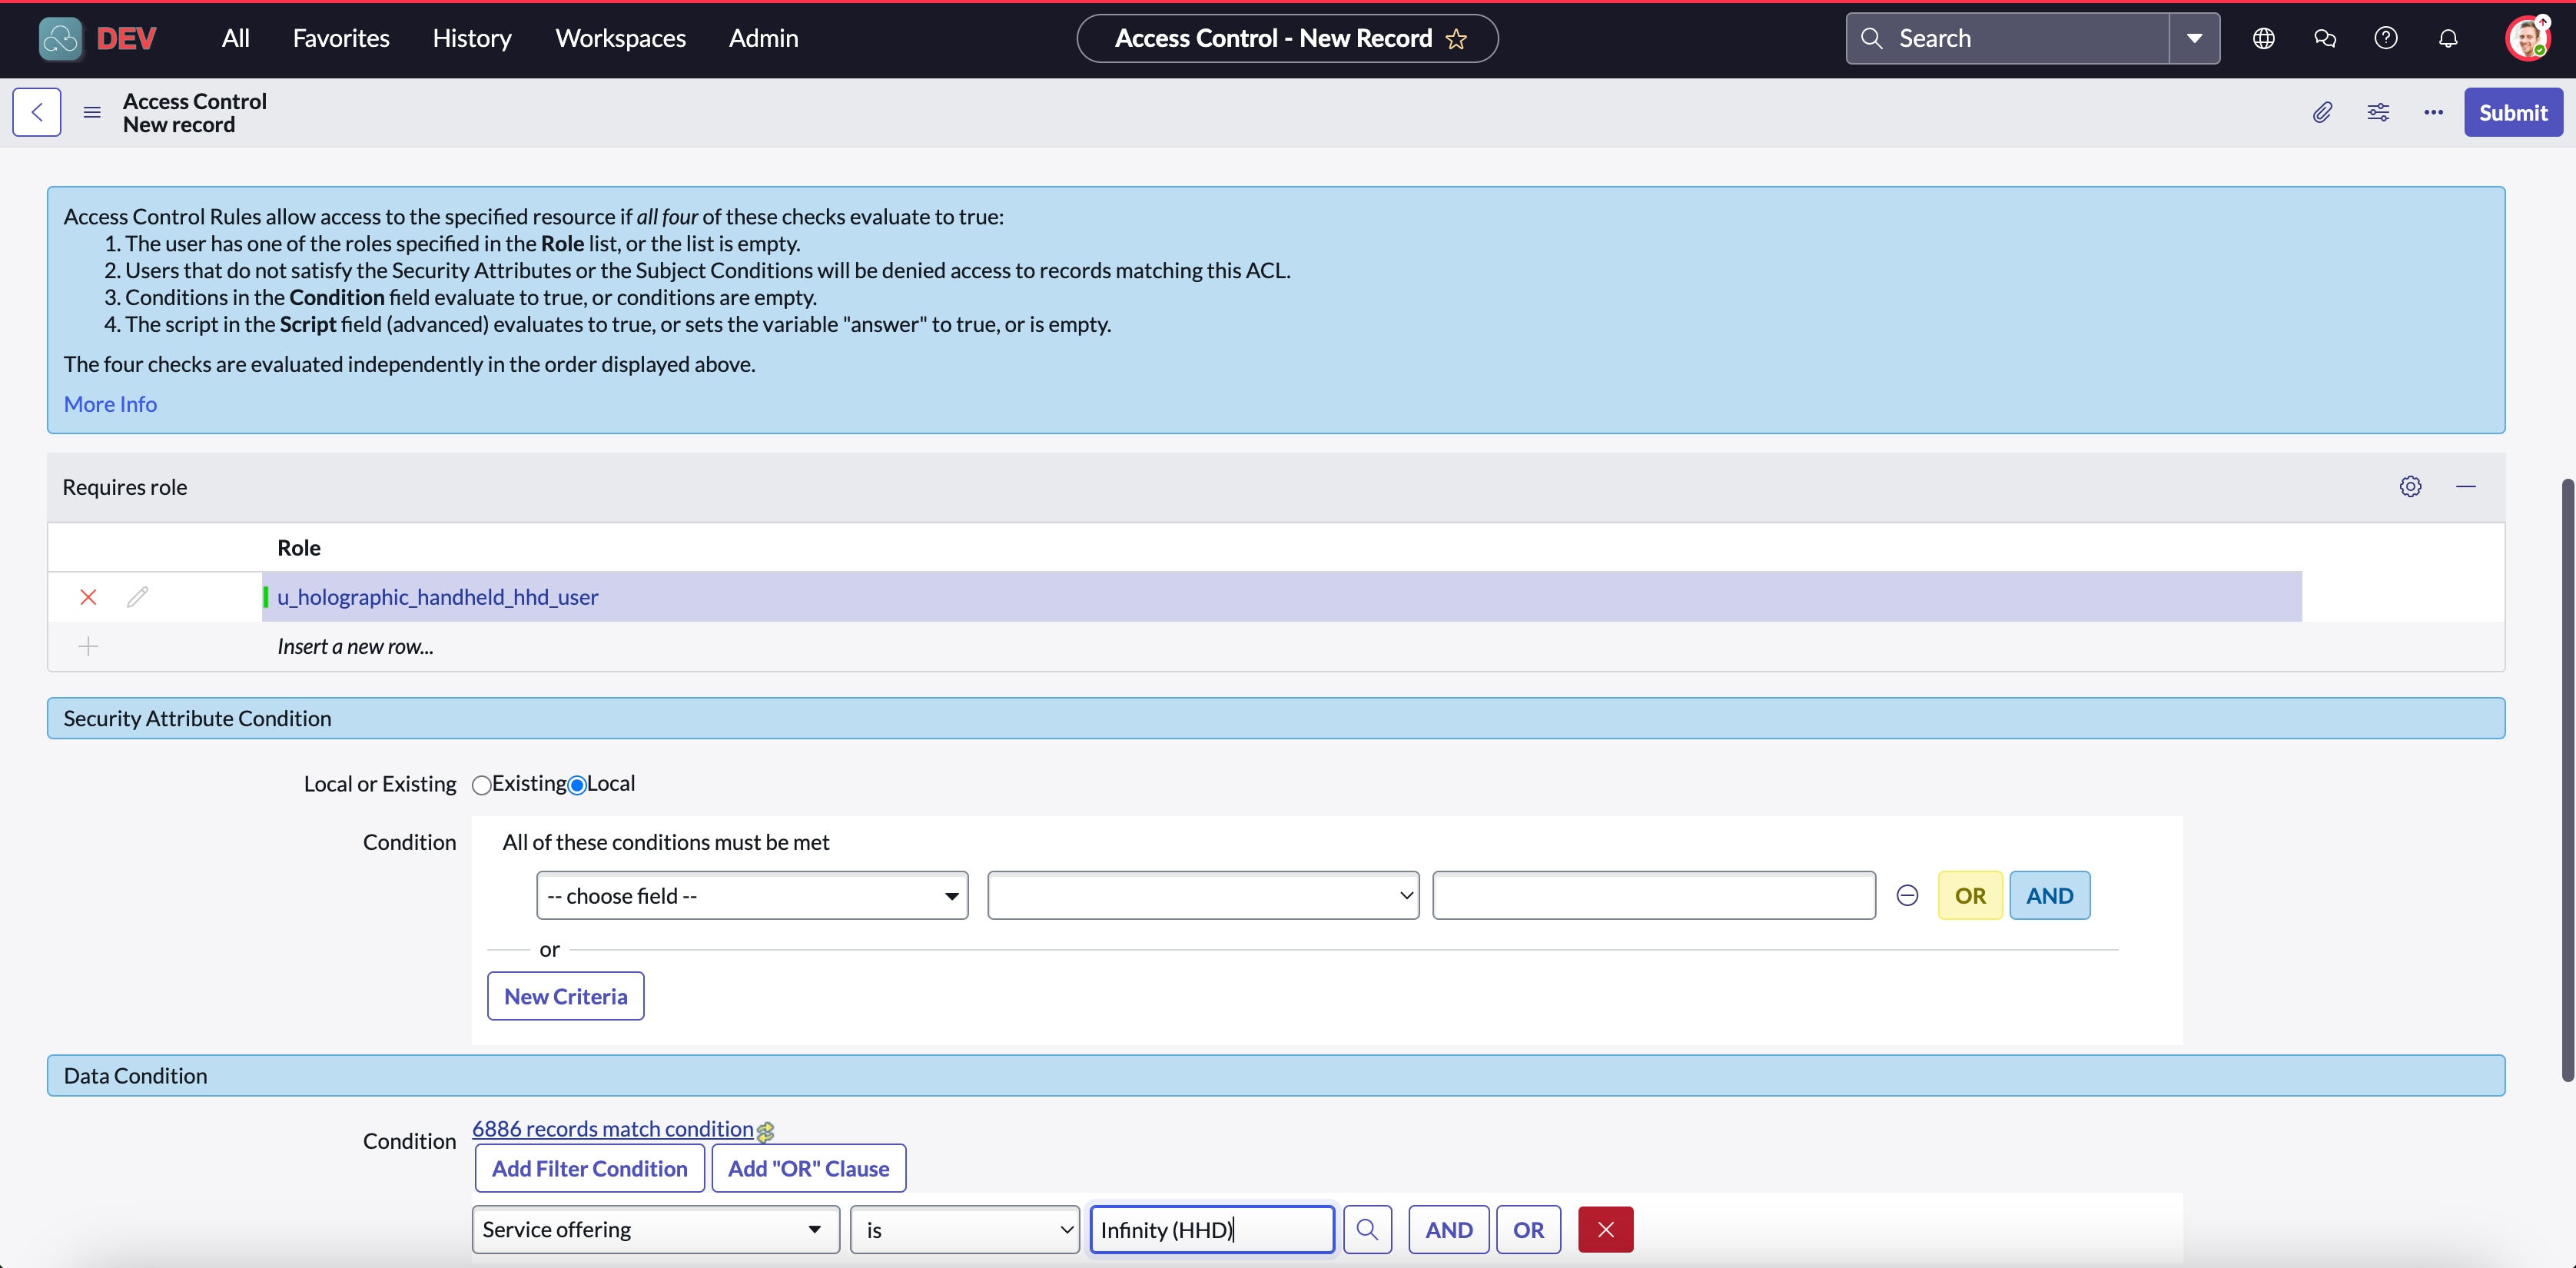Screen dimensions: 2576x1268
Task: Open the notifications bell icon
Action: 2448,38
